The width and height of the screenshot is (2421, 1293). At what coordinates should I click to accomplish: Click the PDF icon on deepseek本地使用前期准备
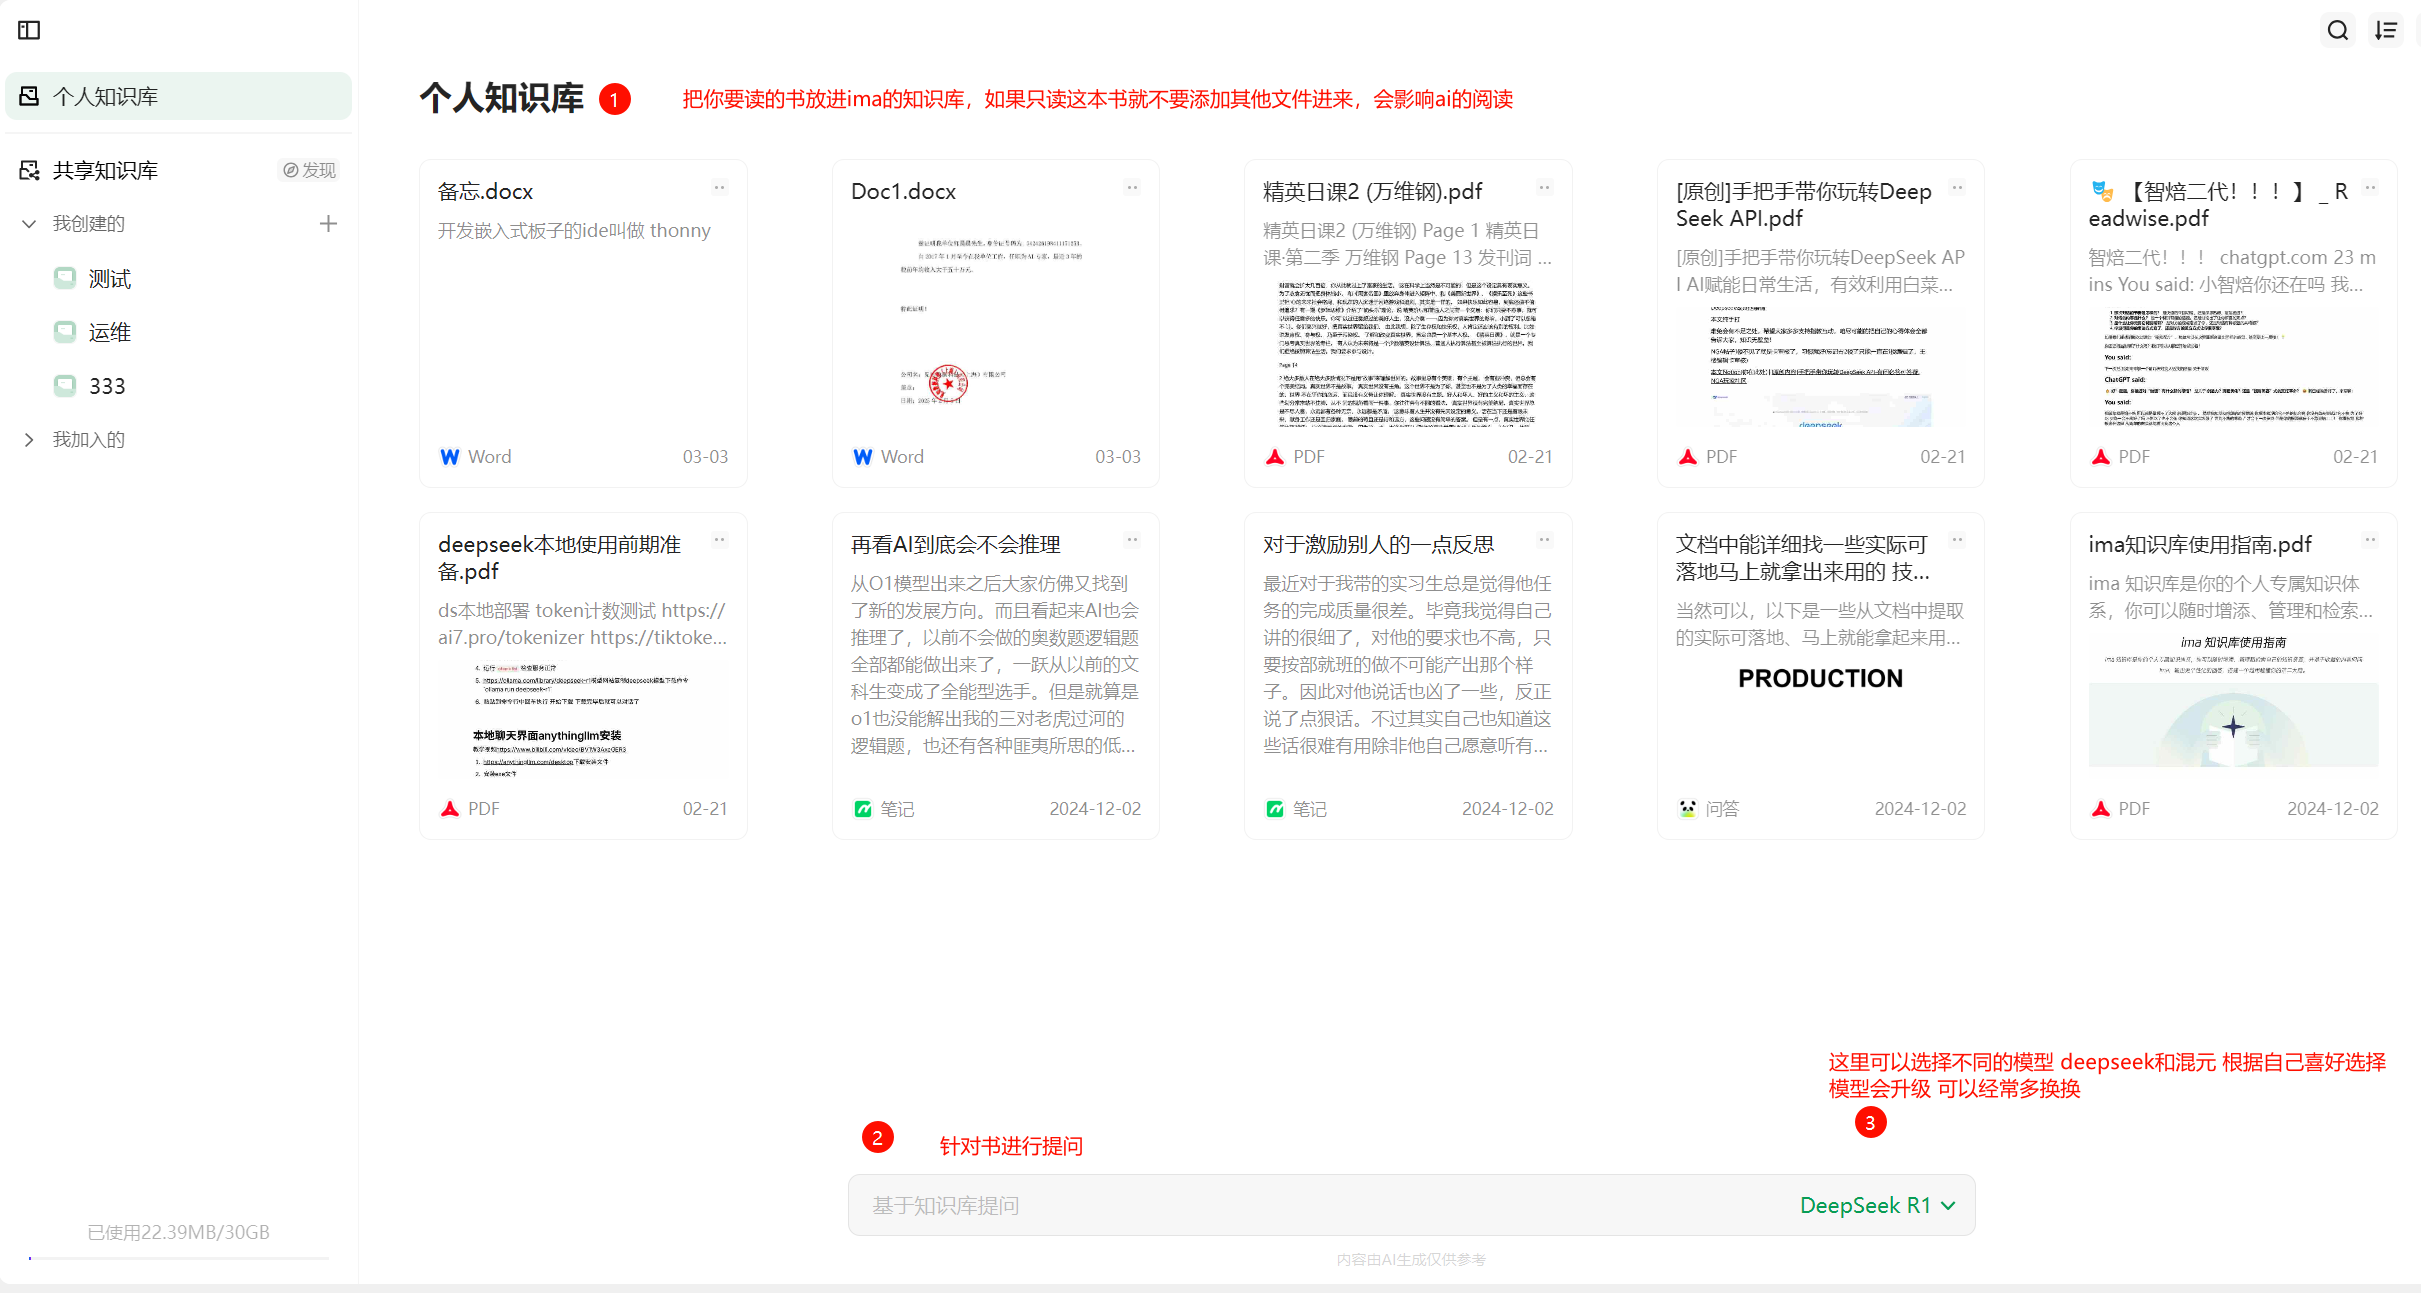coord(449,808)
